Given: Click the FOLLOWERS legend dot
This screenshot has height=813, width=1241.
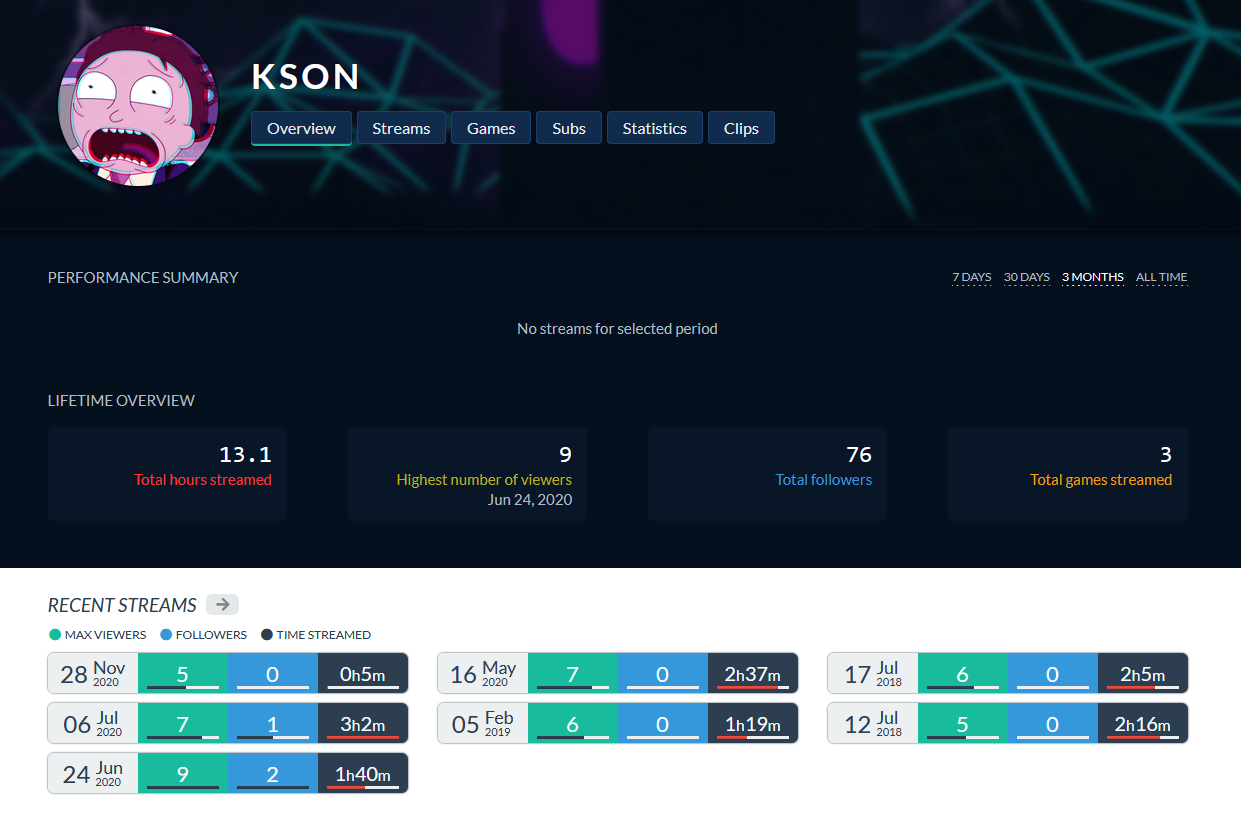Looking at the screenshot, I should pos(166,635).
